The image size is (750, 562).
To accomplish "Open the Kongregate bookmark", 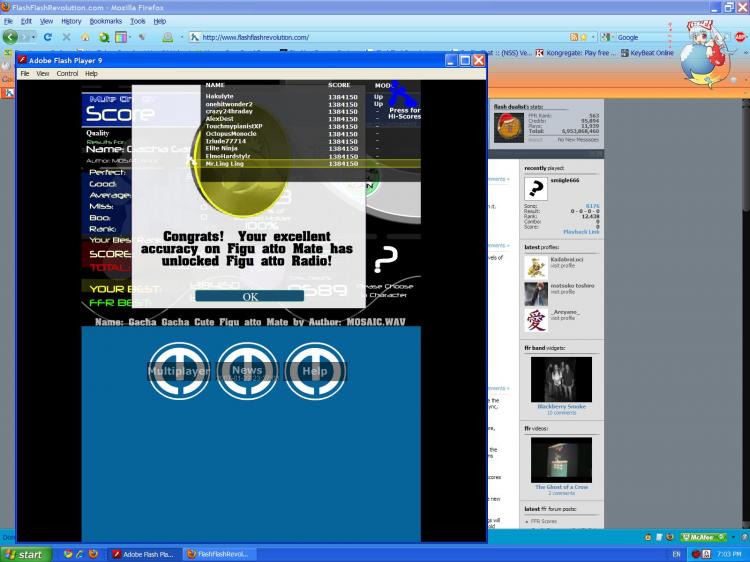I will (x=575, y=53).
